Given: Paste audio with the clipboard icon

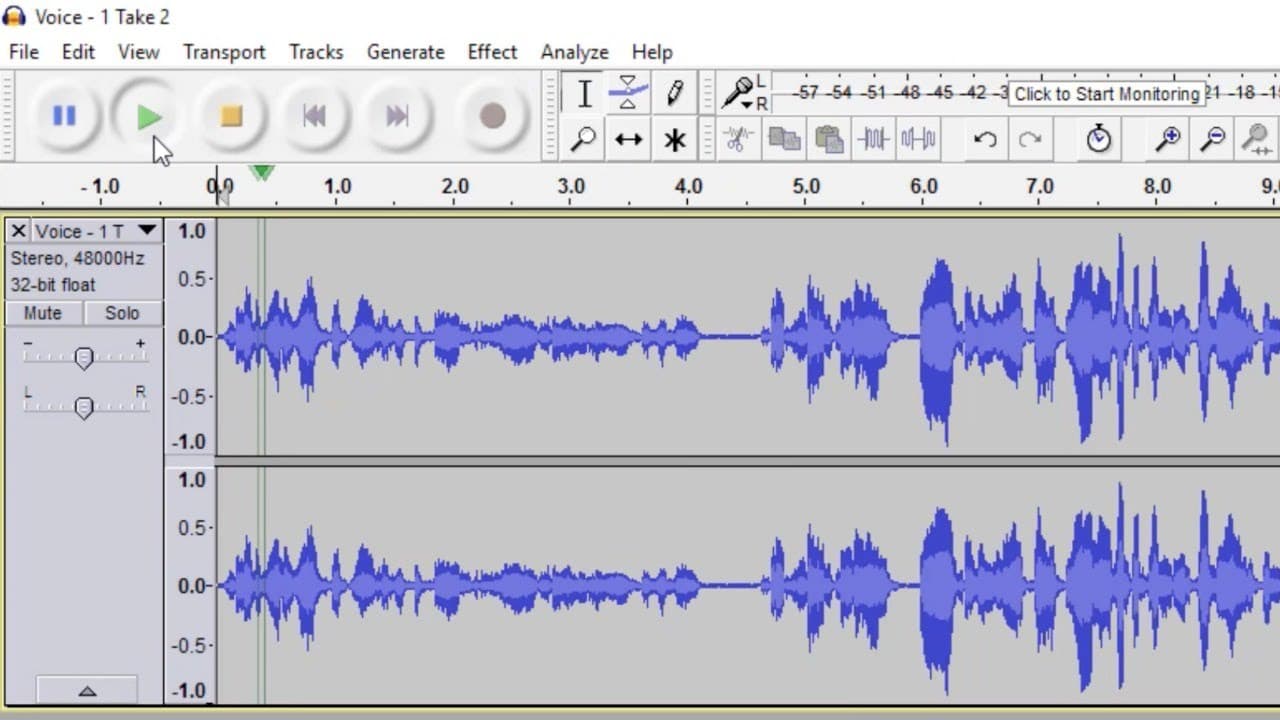Looking at the screenshot, I should 828,139.
